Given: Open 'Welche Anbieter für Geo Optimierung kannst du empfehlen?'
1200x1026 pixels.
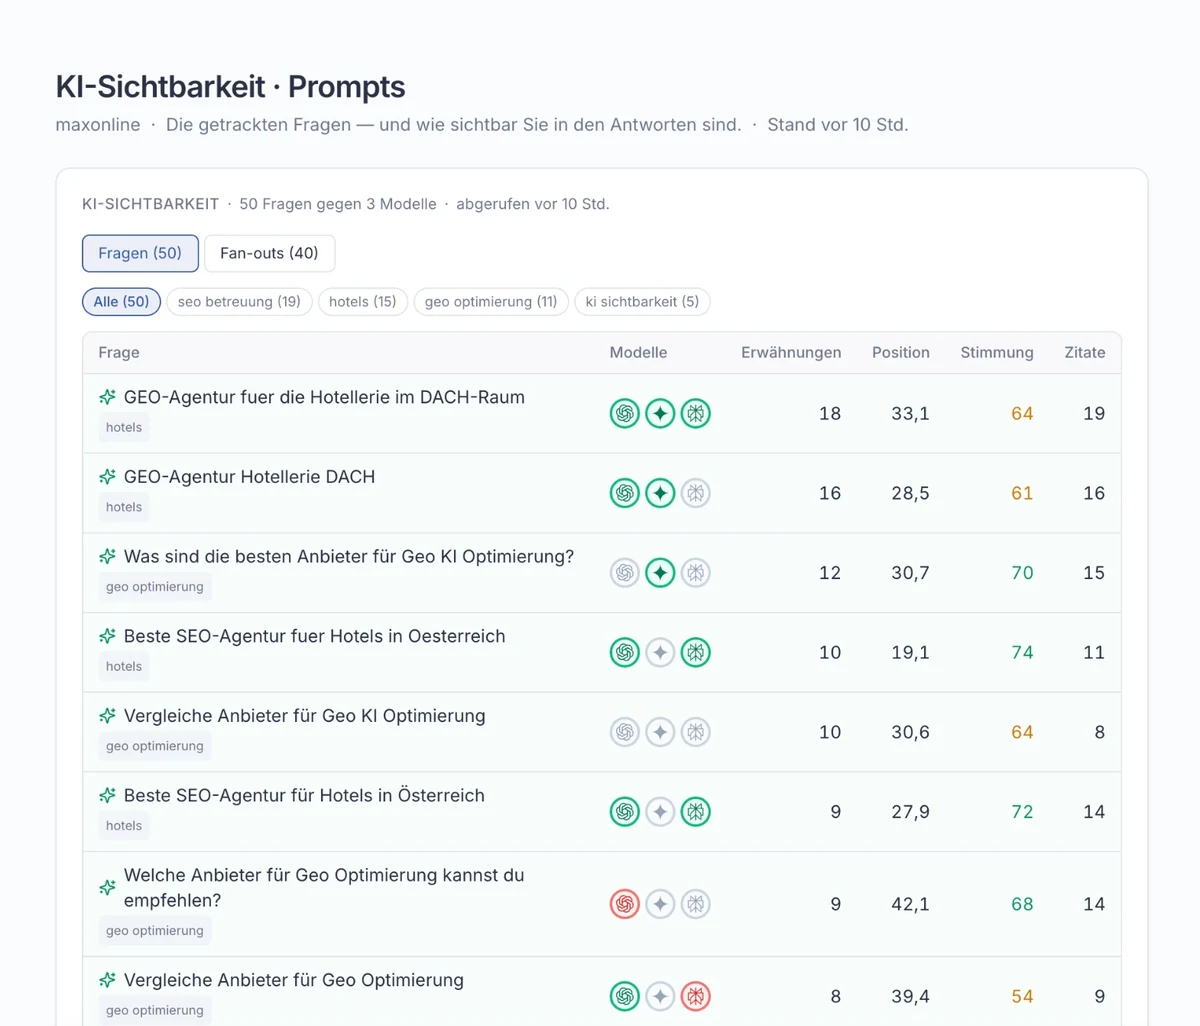Looking at the screenshot, I should [324, 888].
